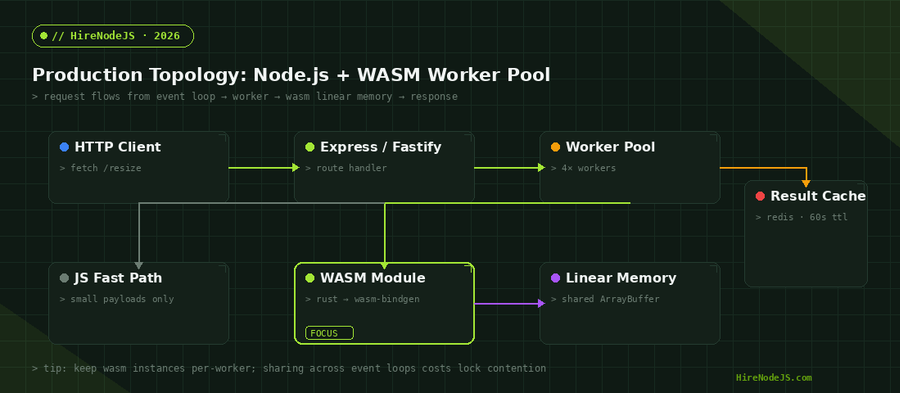
Task: Select the HTTP Client node
Action: [x=139, y=168]
